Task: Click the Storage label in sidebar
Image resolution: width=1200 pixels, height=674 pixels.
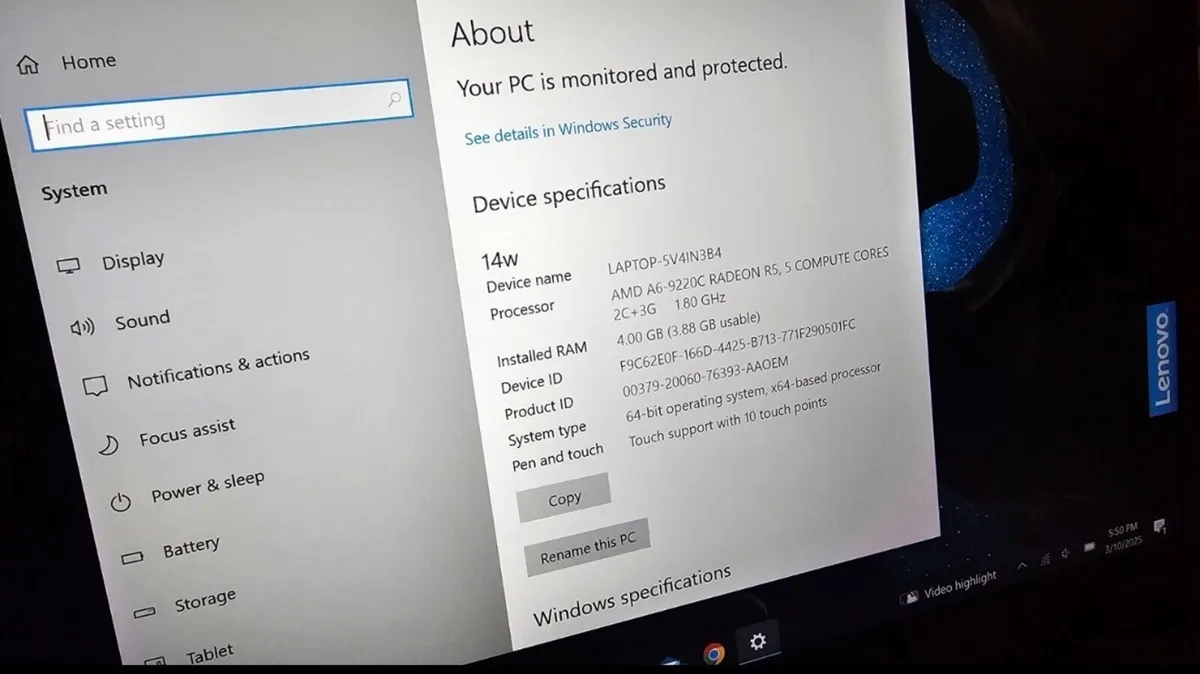Action: pos(205,601)
